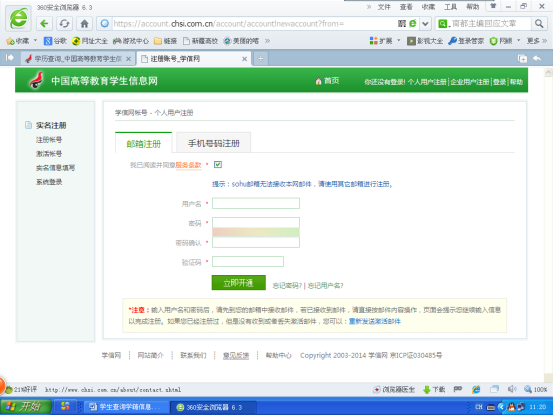The width and height of the screenshot is (553, 415).
Task: Click the 意见反馈 footer link
Action: point(236,355)
